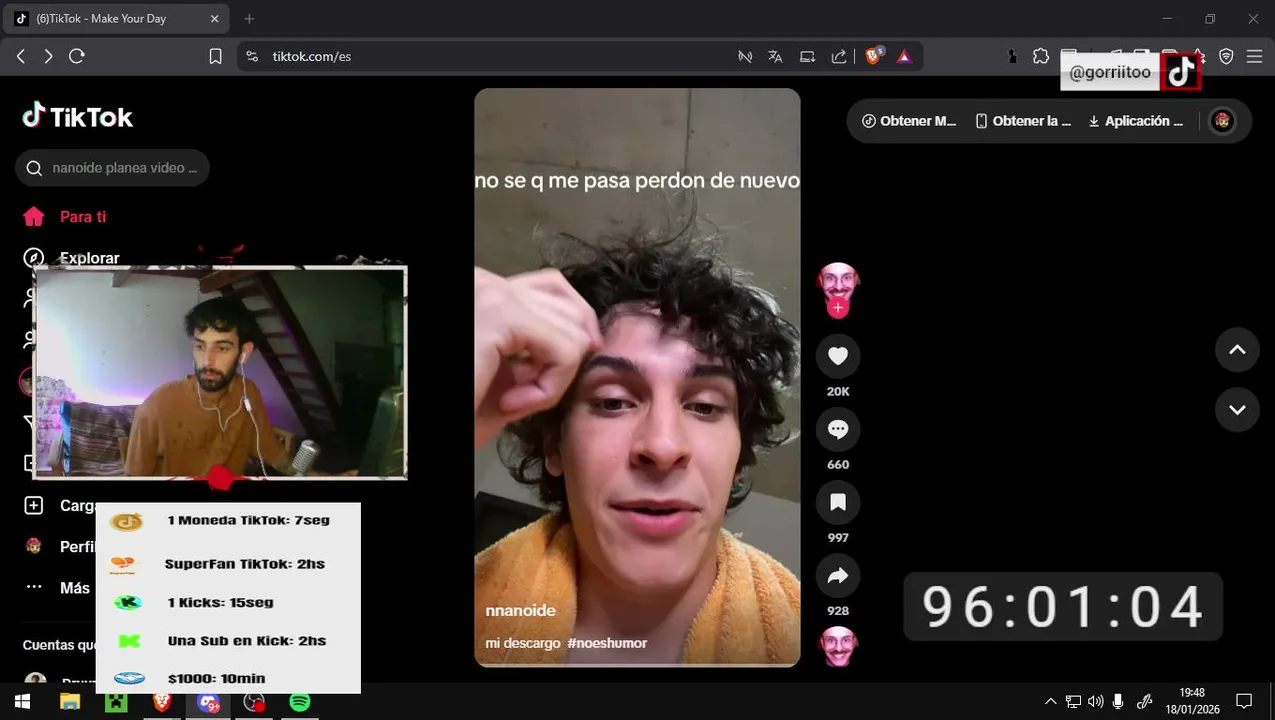Click the TikTok logo at top left
The width and height of the screenshot is (1275, 720).
pos(78,117)
